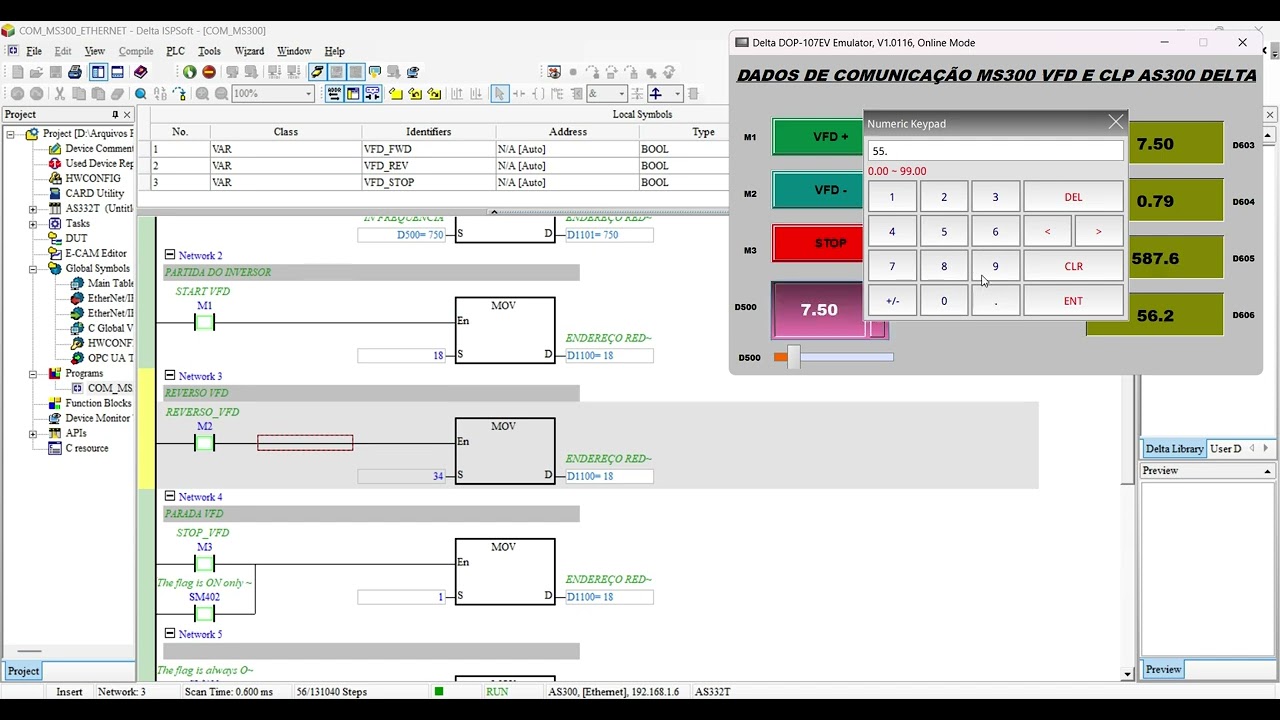Open the HWCONFIG item in project tree
1280x720 pixels.
point(92,178)
